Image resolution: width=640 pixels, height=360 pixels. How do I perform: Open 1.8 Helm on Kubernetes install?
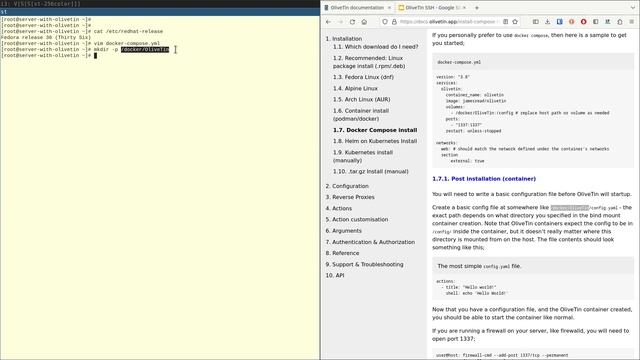(x=375, y=141)
